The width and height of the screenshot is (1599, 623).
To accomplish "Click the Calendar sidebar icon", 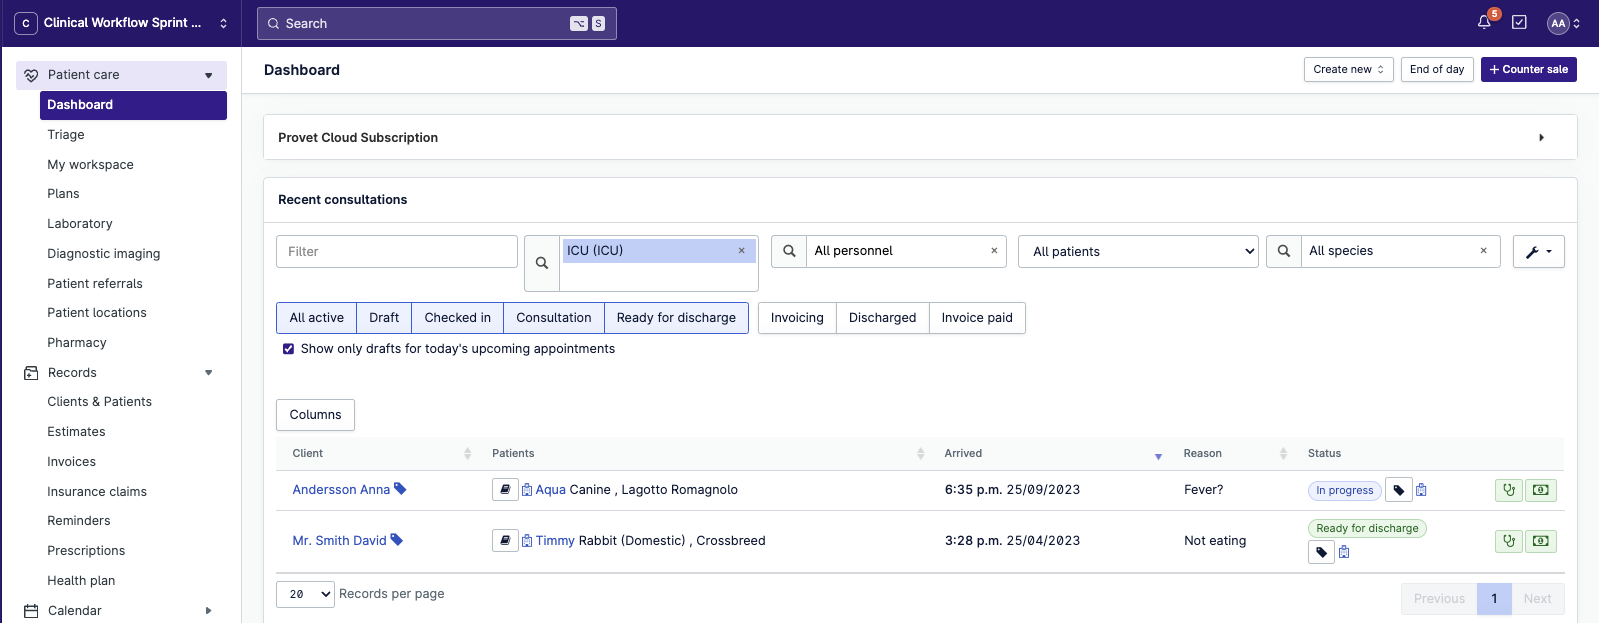I will coord(31,611).
